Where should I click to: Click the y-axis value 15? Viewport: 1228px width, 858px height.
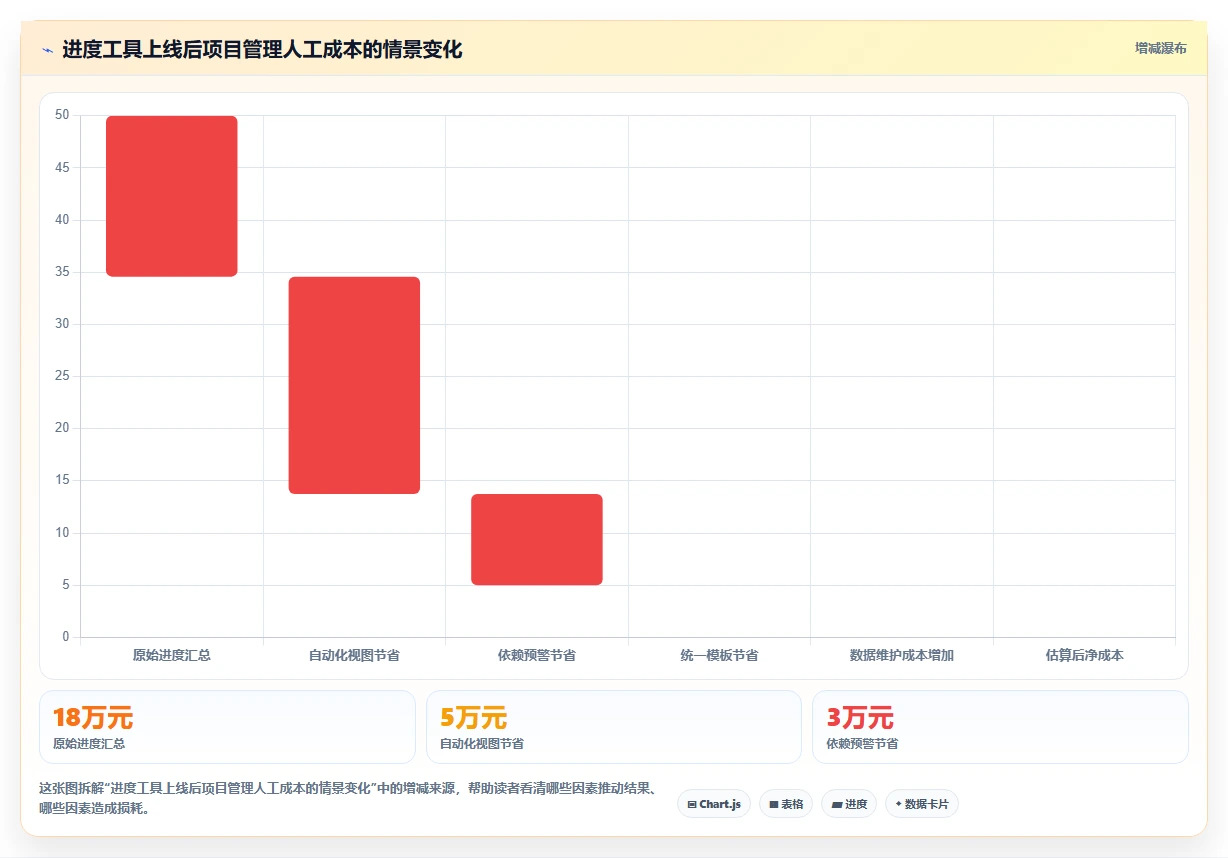coord(62,480)
